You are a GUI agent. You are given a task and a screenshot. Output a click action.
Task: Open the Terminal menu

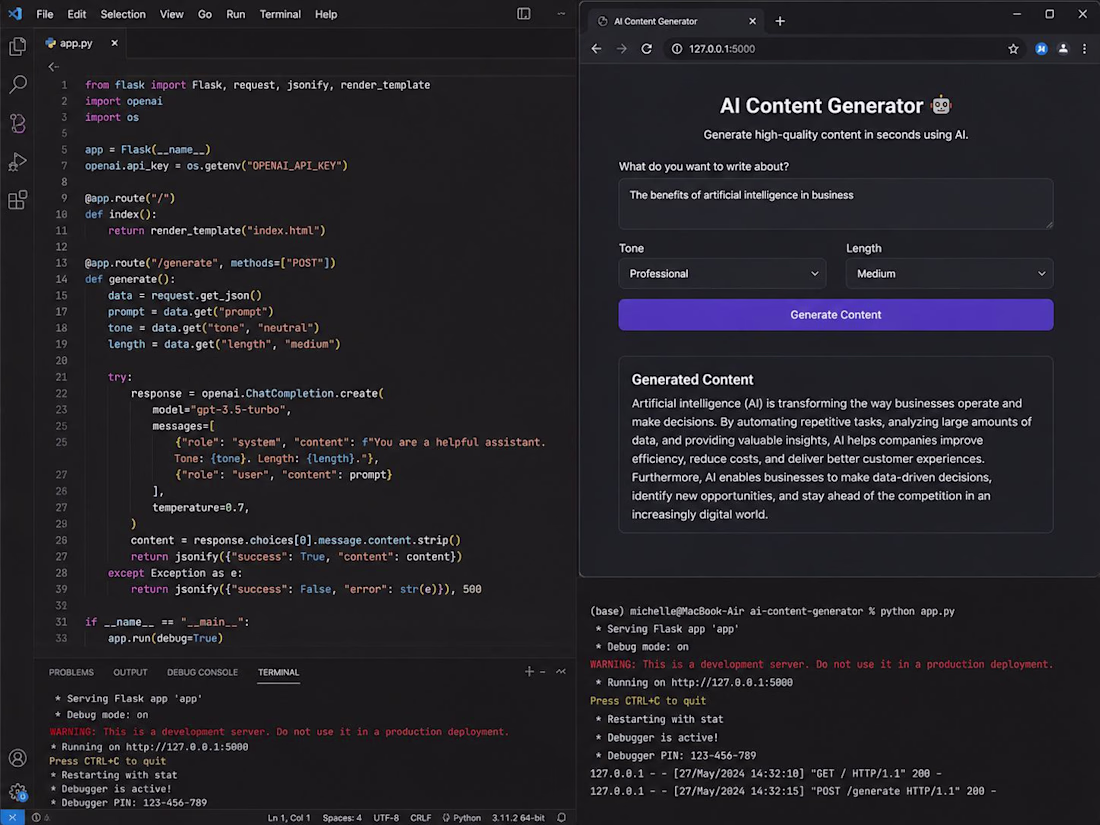(x=280, y=14)
